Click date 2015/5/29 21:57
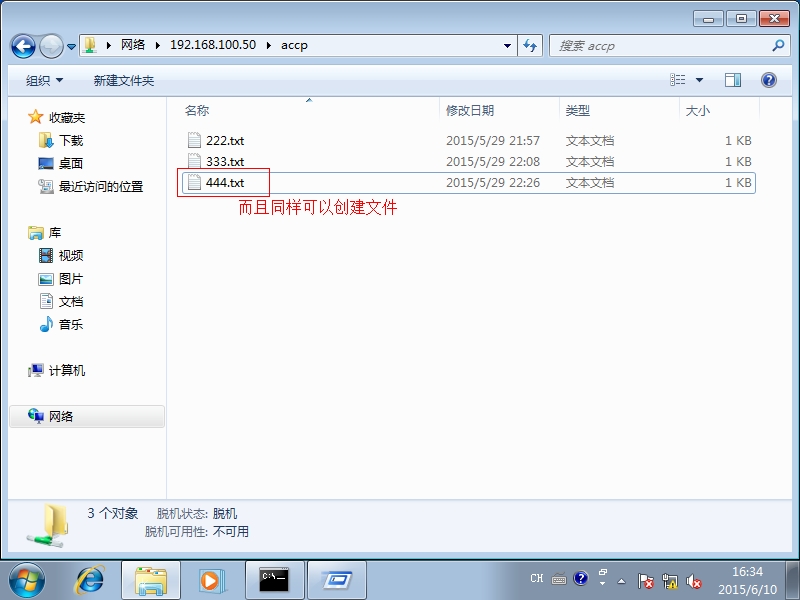Viewport: 800px width, 600px height. click(x=493, y=140)
